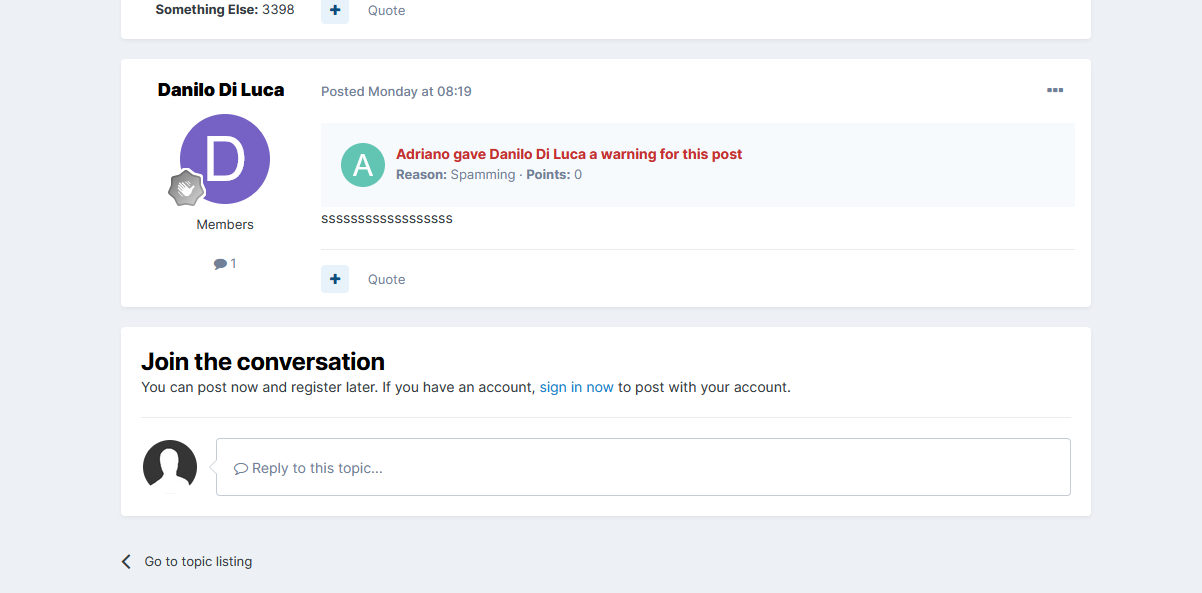Quote Danilo Di Luca's post
The image size is (1202, 593).
point(386,279)
